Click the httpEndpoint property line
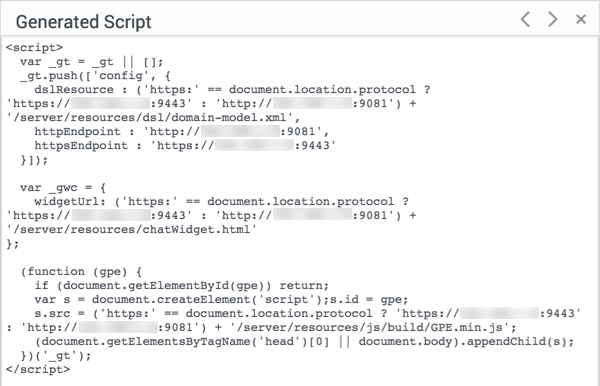The image size is (600, 386). (181, 132)
